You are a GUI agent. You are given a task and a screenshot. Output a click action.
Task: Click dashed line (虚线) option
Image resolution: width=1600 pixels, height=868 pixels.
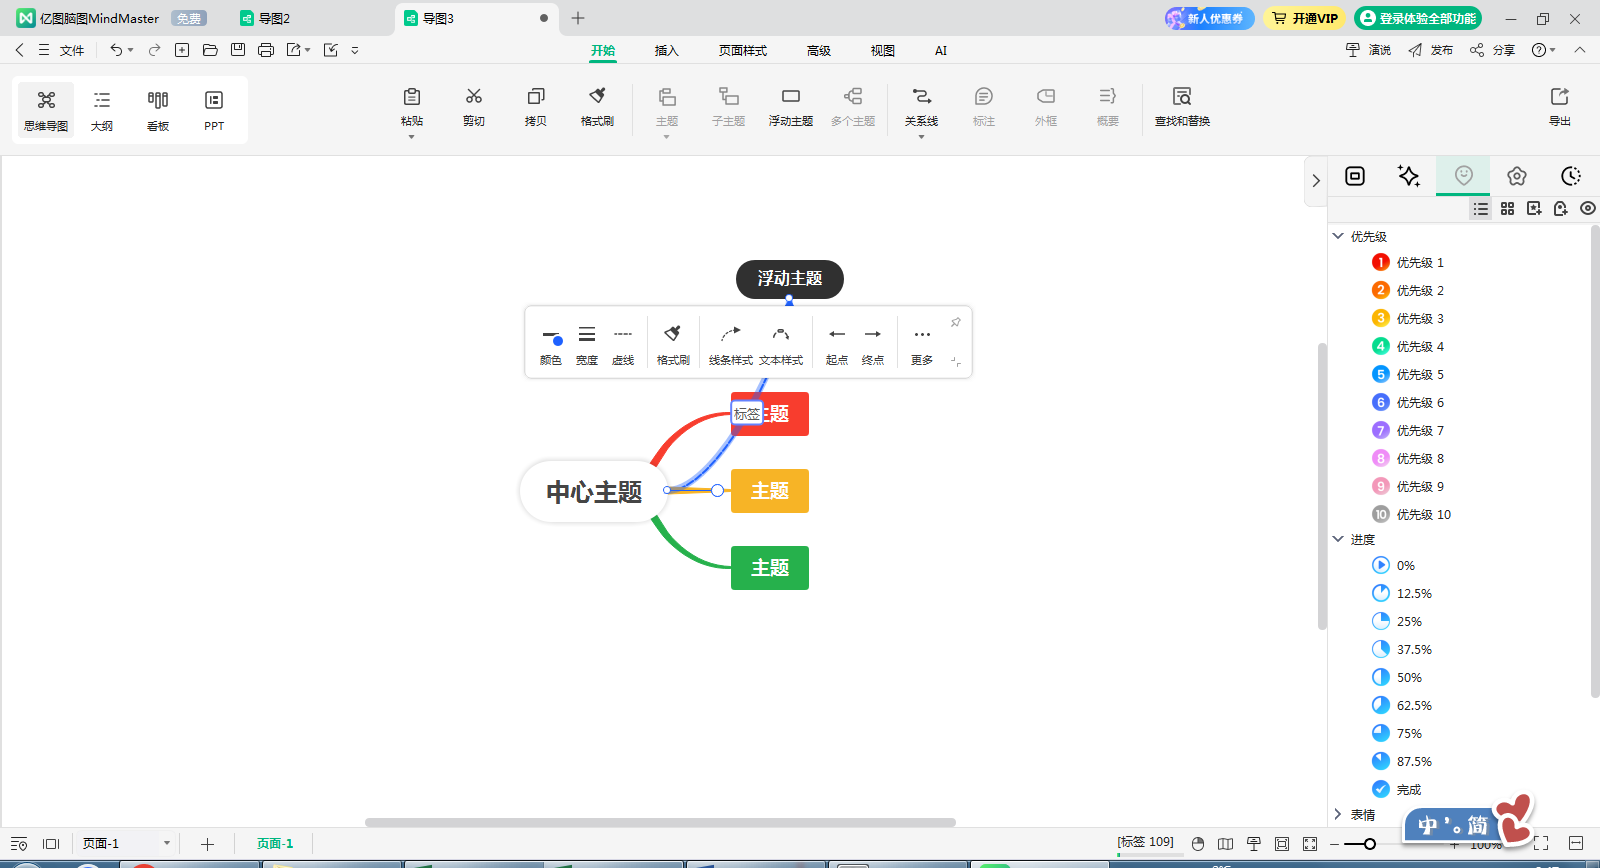623,345
